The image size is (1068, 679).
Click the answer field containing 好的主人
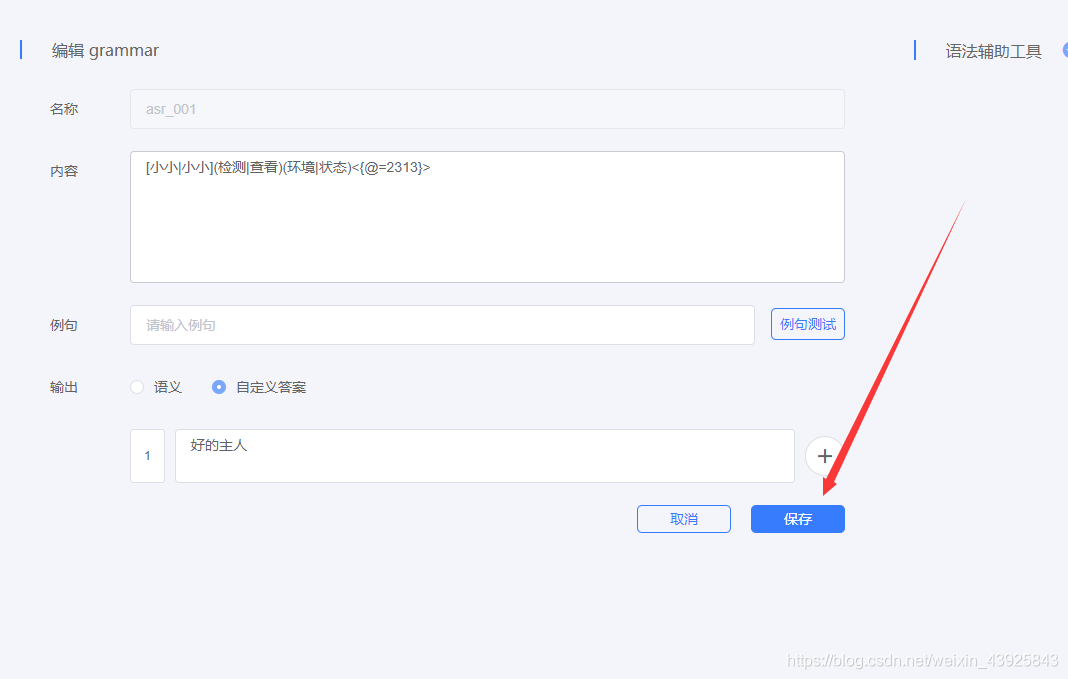(x=484, y=456)
